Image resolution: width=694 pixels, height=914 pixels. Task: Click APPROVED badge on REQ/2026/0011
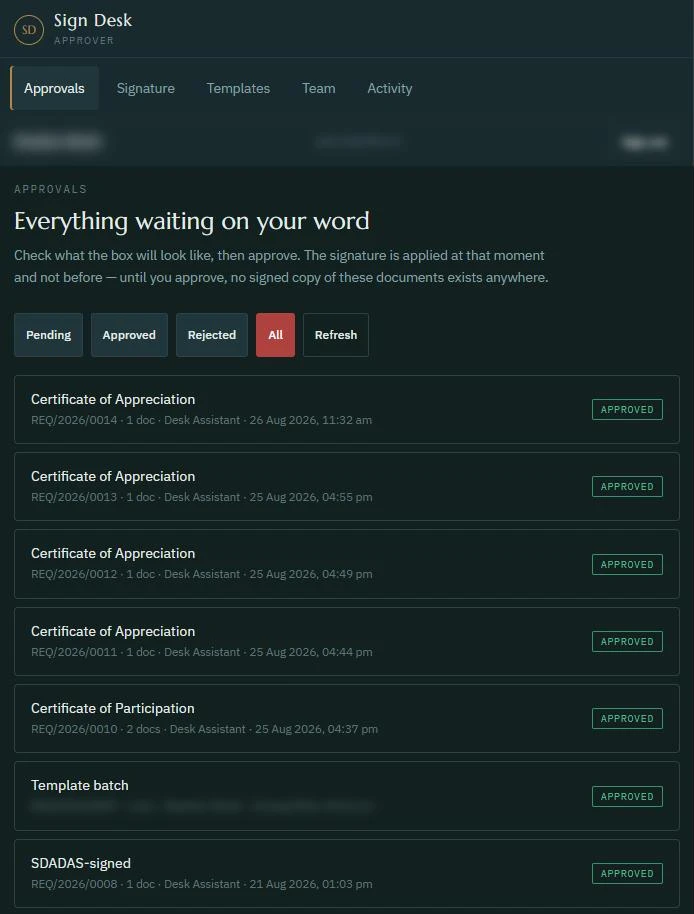point(628,641)
